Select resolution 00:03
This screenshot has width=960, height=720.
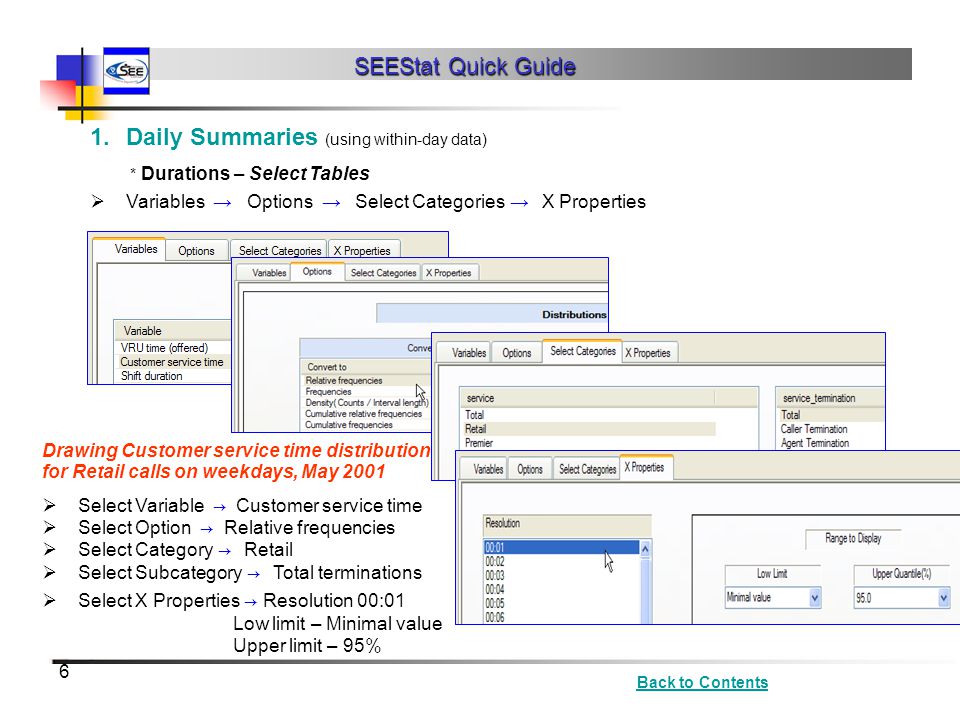pos(561,575)
